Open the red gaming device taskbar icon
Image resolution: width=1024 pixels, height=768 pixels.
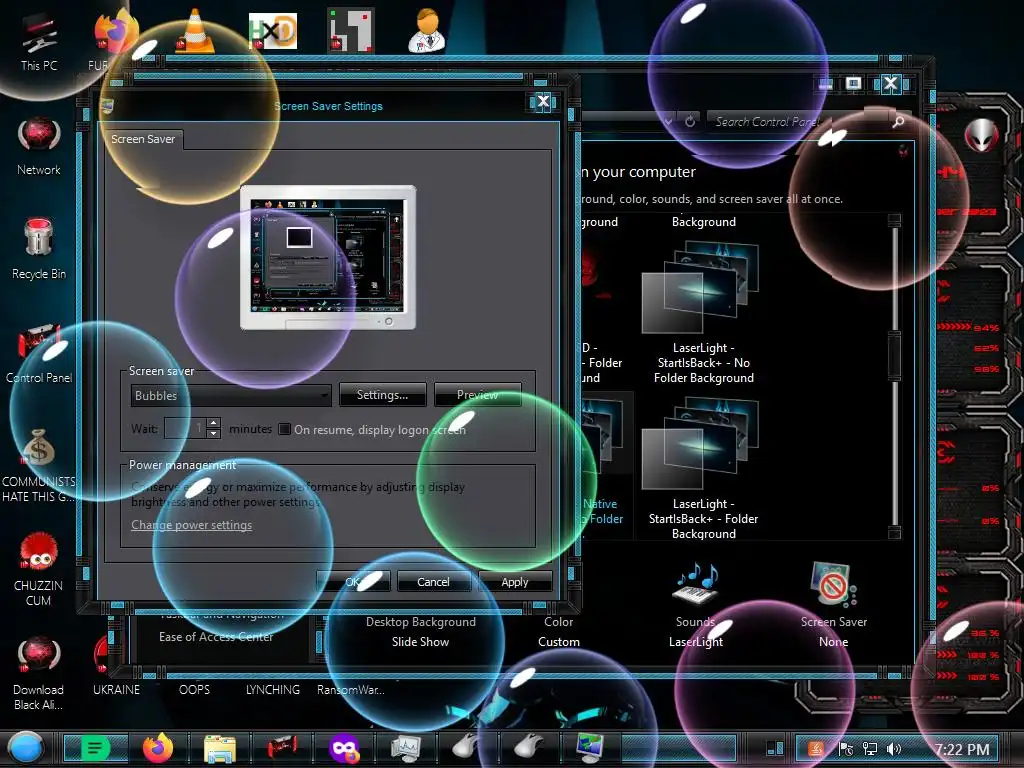click(x=281, y=748)
